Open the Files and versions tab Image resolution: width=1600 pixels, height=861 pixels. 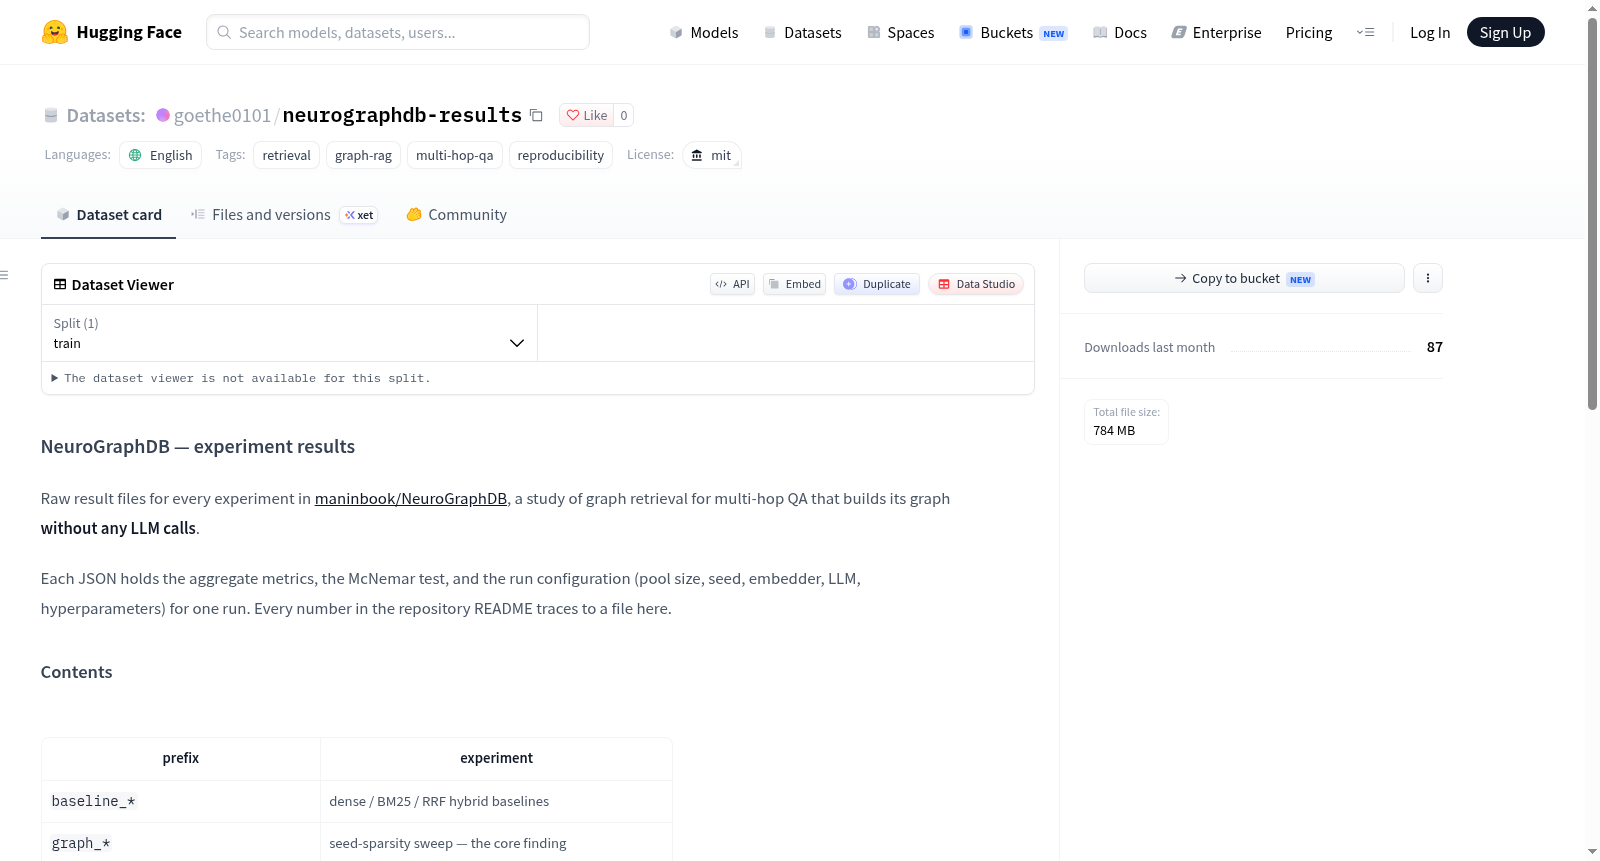[284, 215]
